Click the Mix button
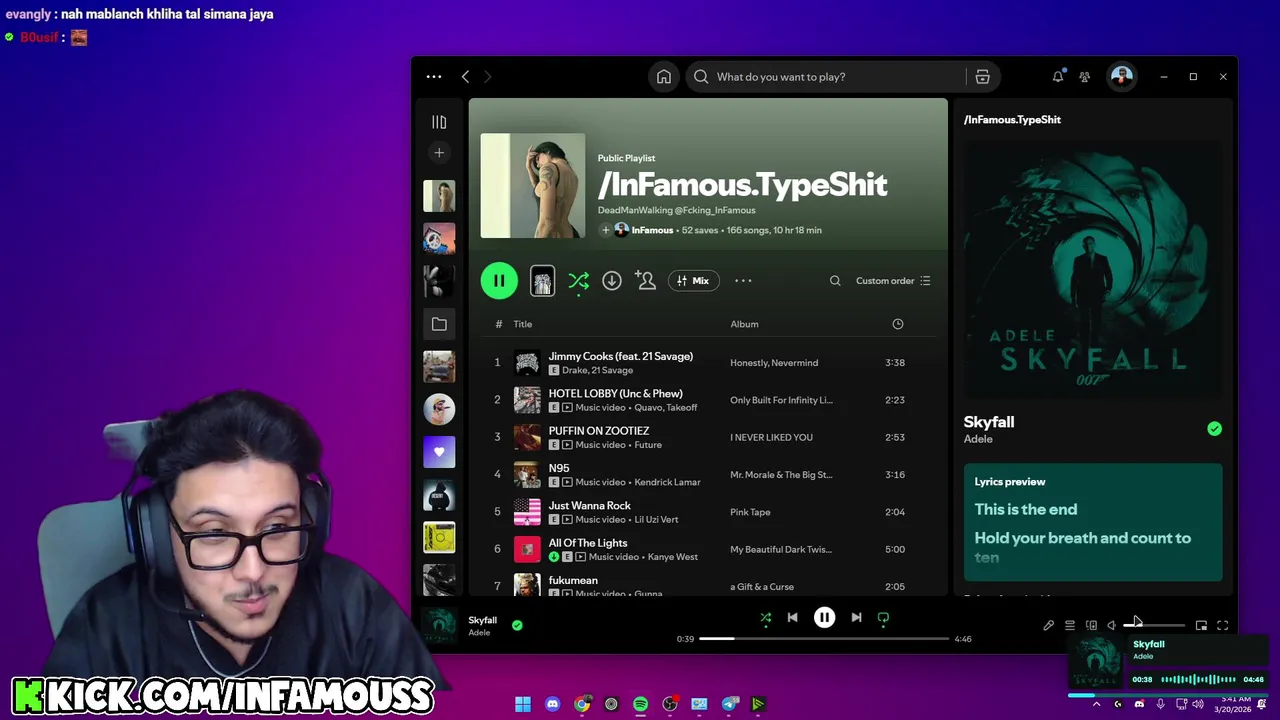This screenshot has height=720, width=1280. click(692, 281)
